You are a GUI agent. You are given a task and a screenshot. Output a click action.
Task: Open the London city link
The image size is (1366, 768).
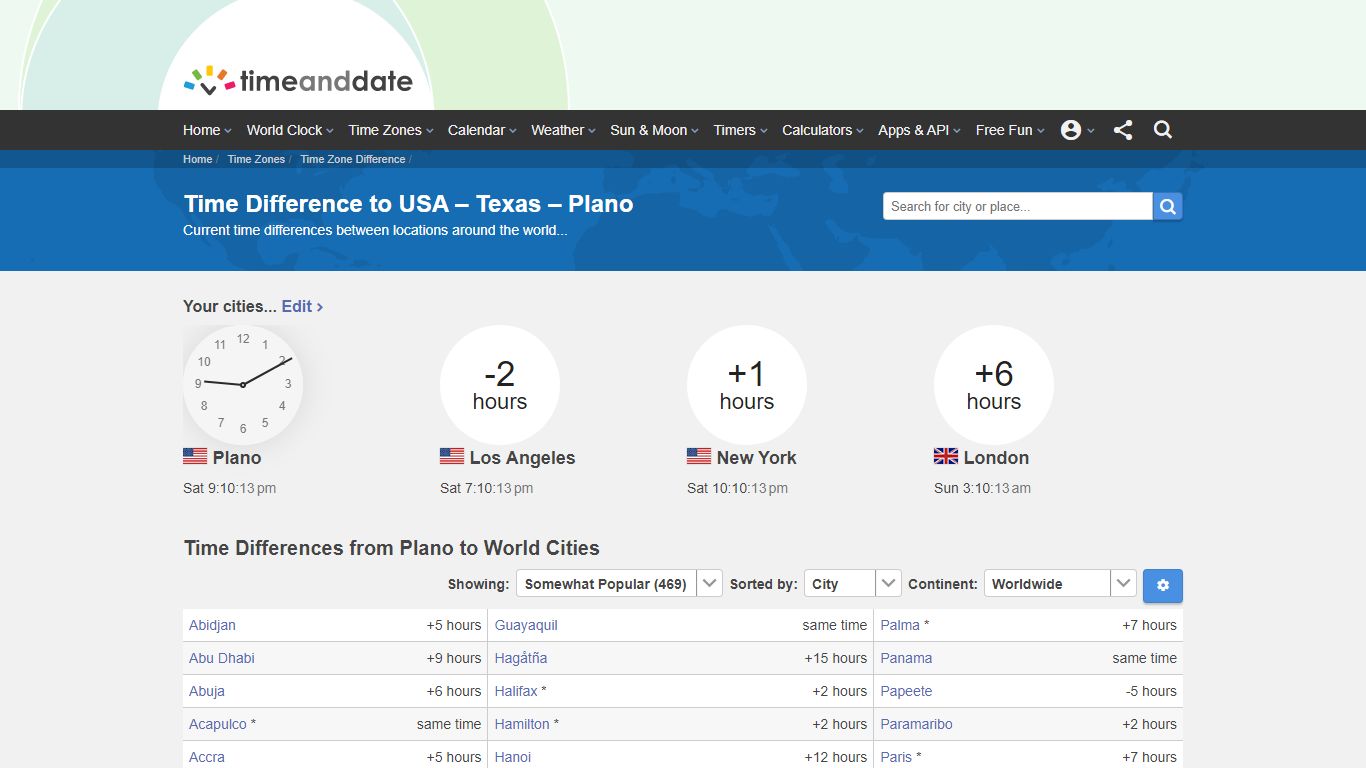coord(997,458)
